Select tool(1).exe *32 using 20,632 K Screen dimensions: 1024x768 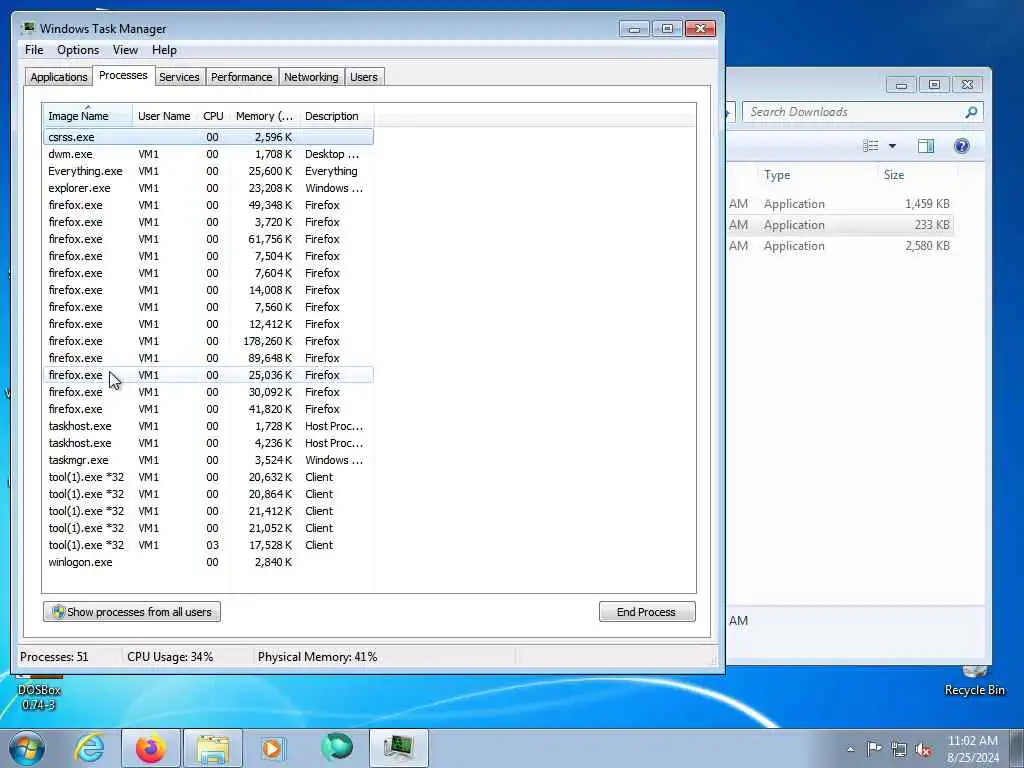click(208, 477)
